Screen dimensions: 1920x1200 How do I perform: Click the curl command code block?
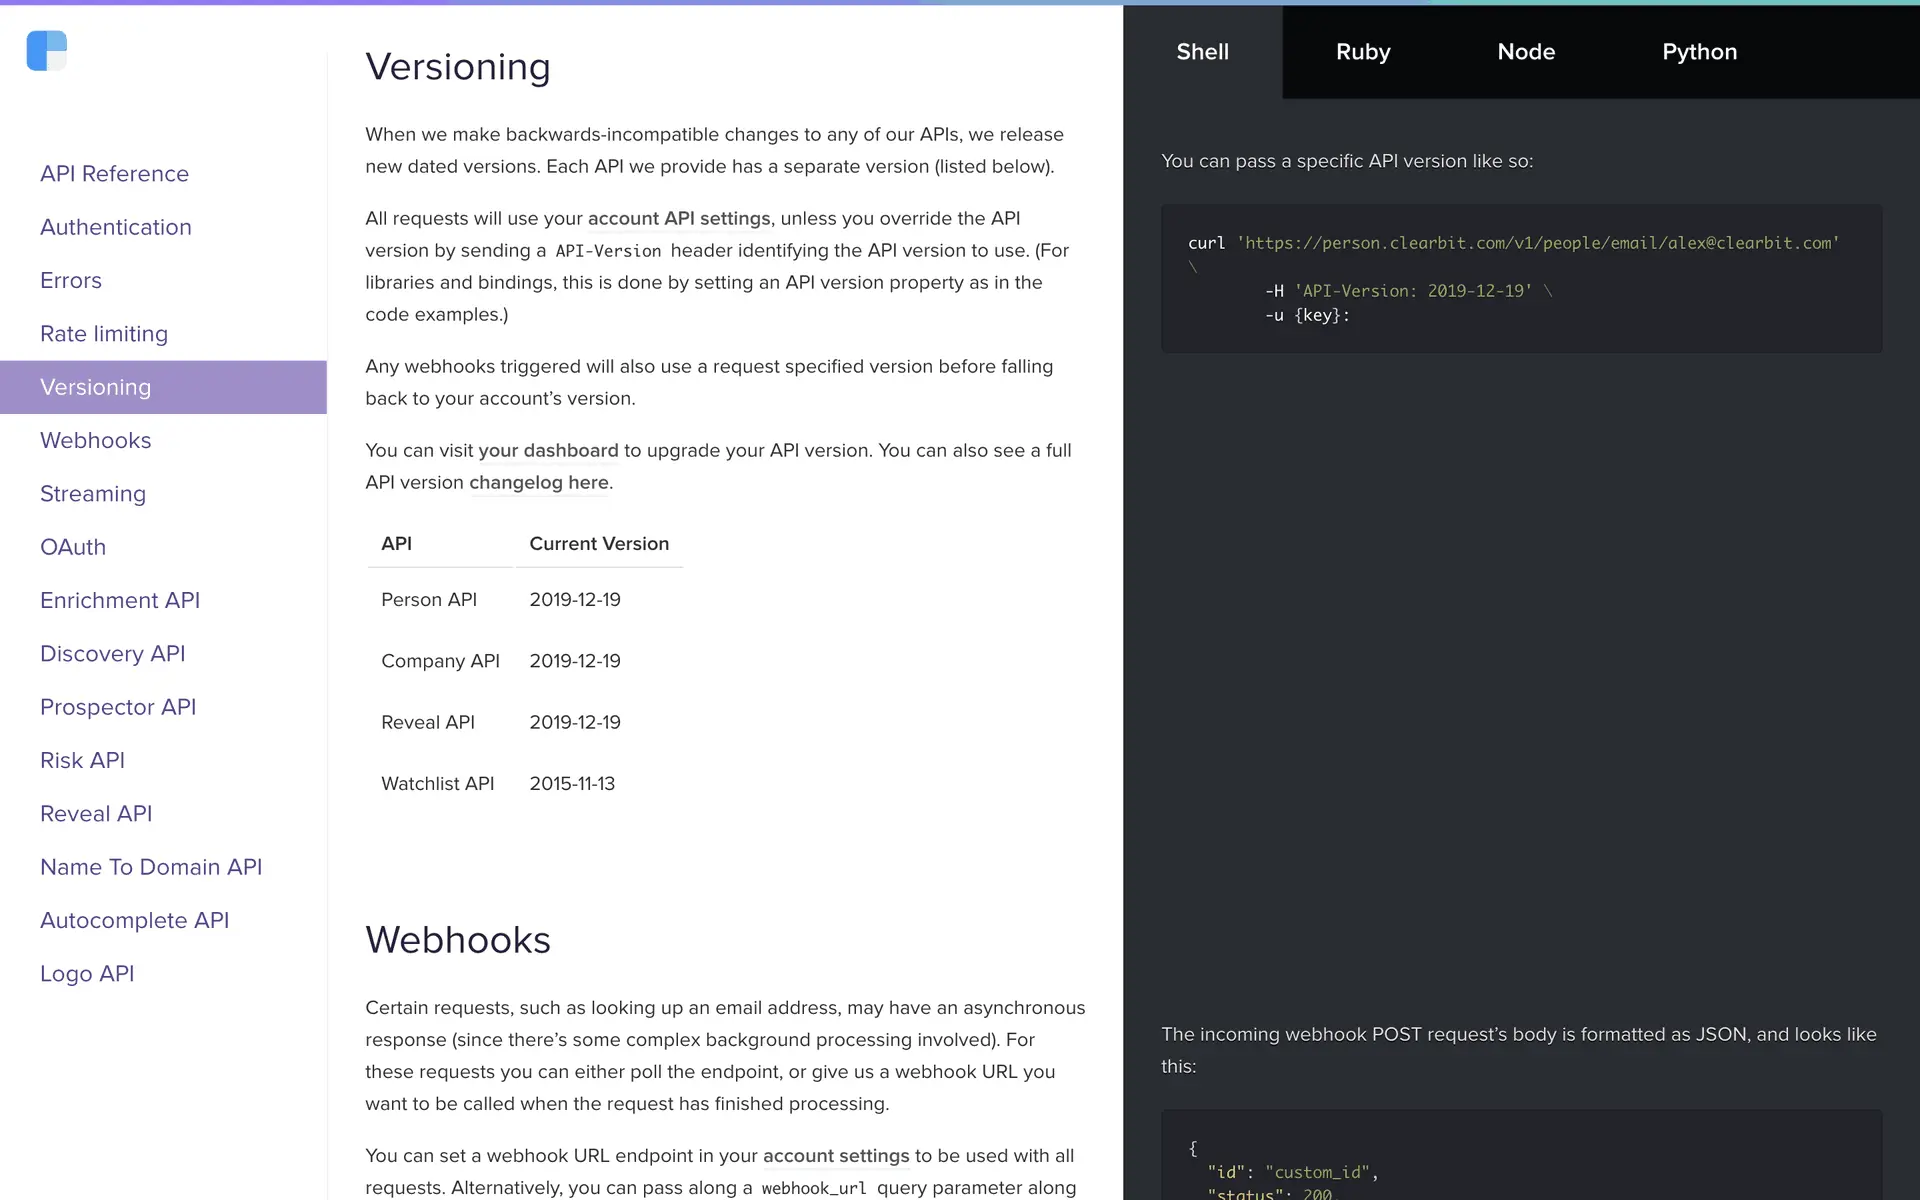pyautogui.click(x=1520, y=279)
